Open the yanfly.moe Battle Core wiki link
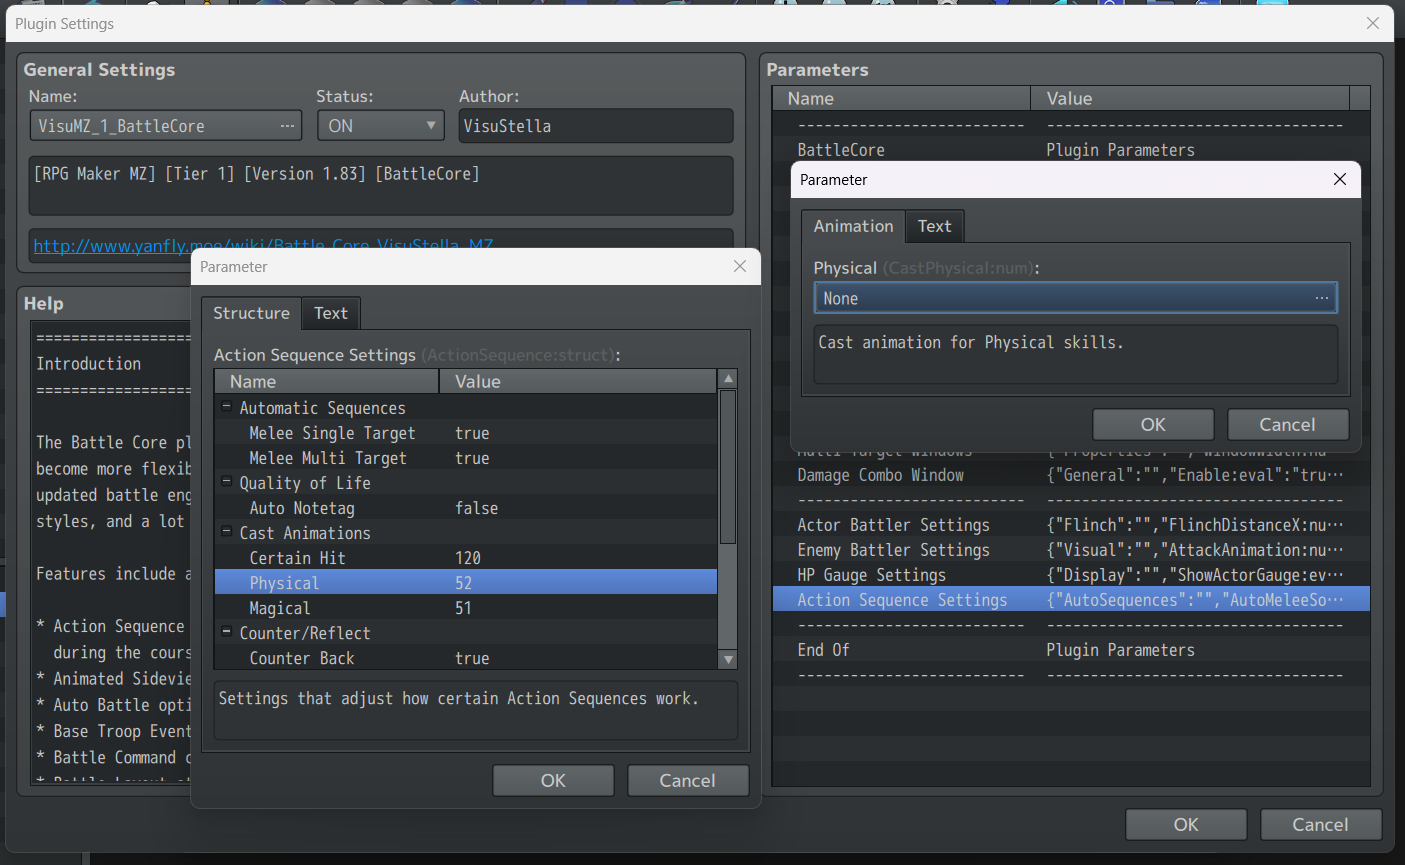Viewport: 1405px width, 865px height. coord(263,246)
